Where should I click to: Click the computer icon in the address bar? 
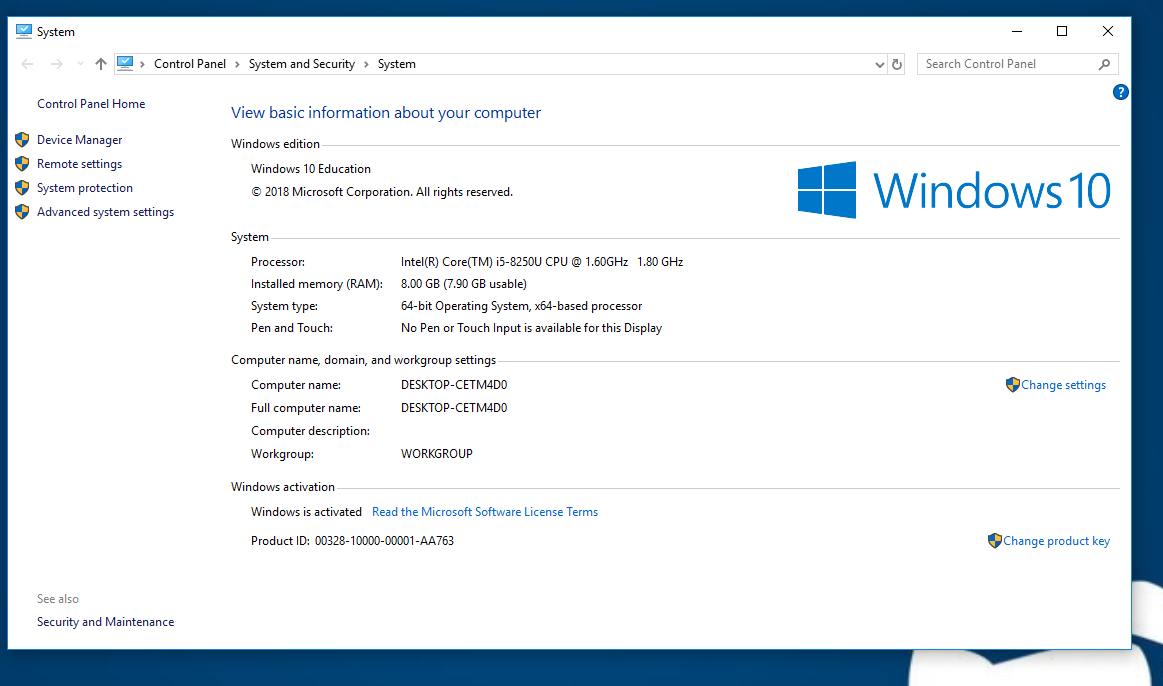pyautogui.click(x=125, y=64)
